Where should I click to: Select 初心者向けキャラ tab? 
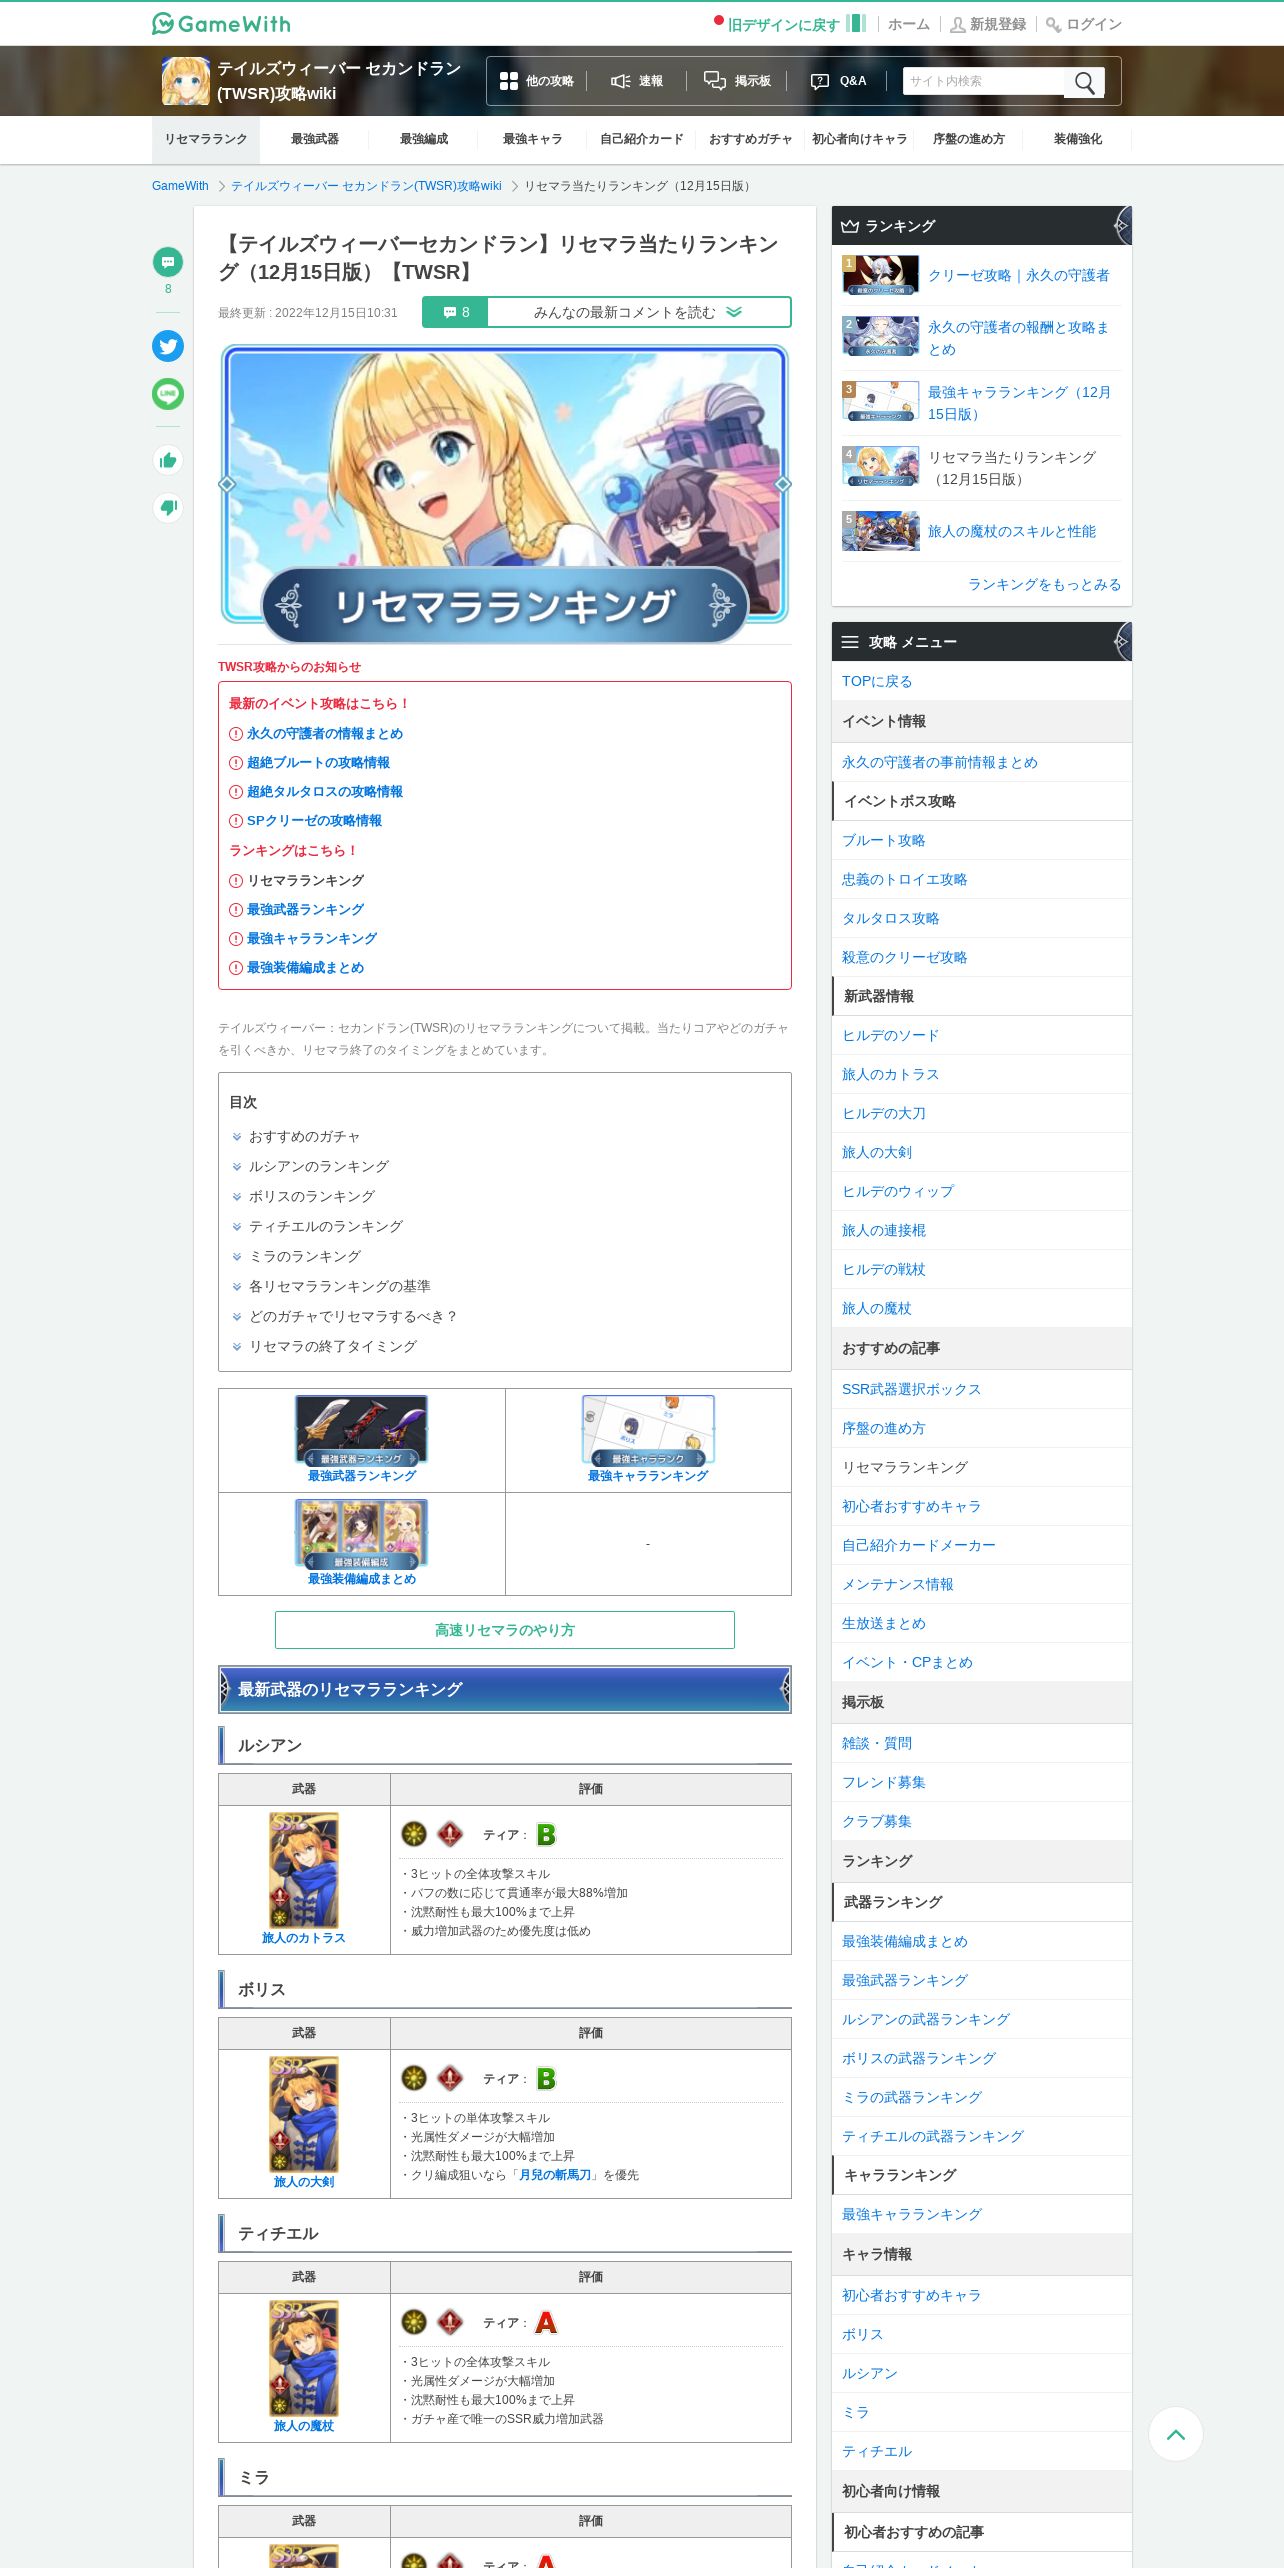click(x=860, y=139)
